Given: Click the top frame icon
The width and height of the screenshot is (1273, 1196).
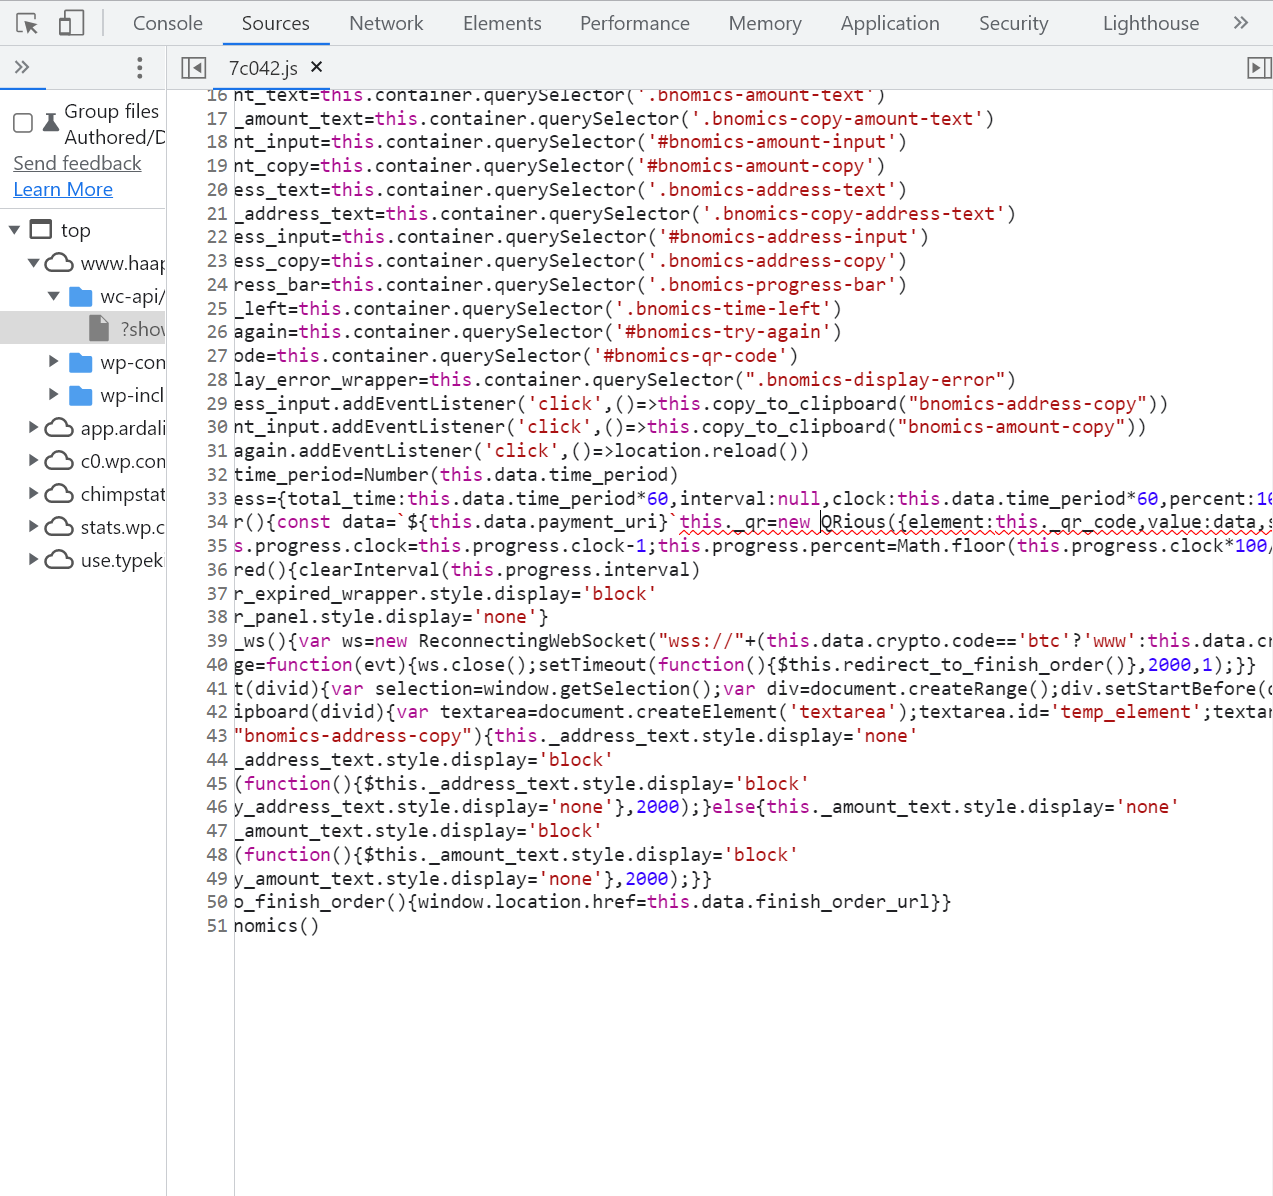Looking at the screenshot, I should pos(41,229).
